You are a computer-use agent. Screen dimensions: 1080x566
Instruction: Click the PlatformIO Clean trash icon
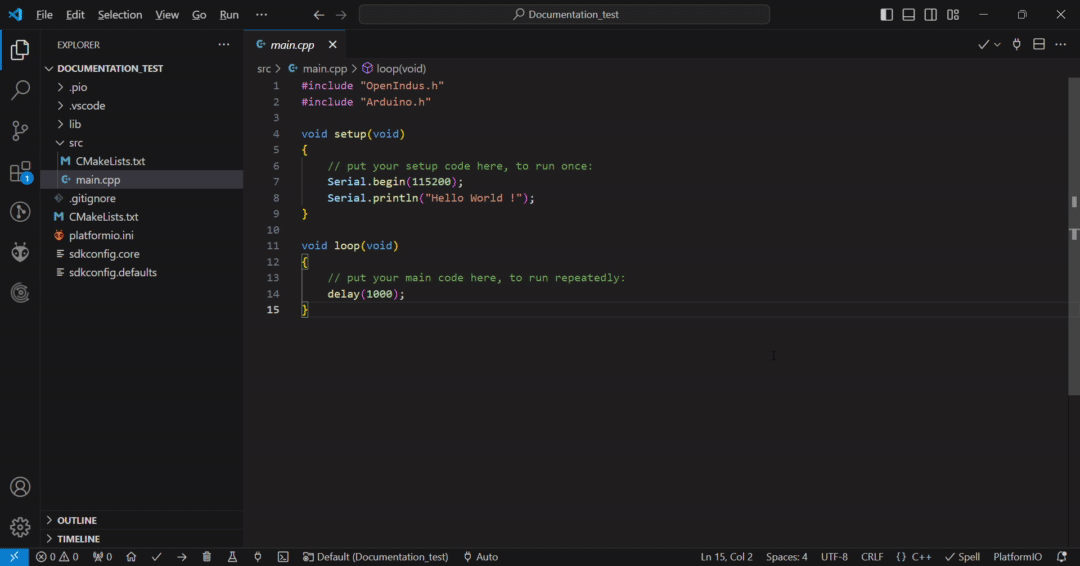click(207, 557)
